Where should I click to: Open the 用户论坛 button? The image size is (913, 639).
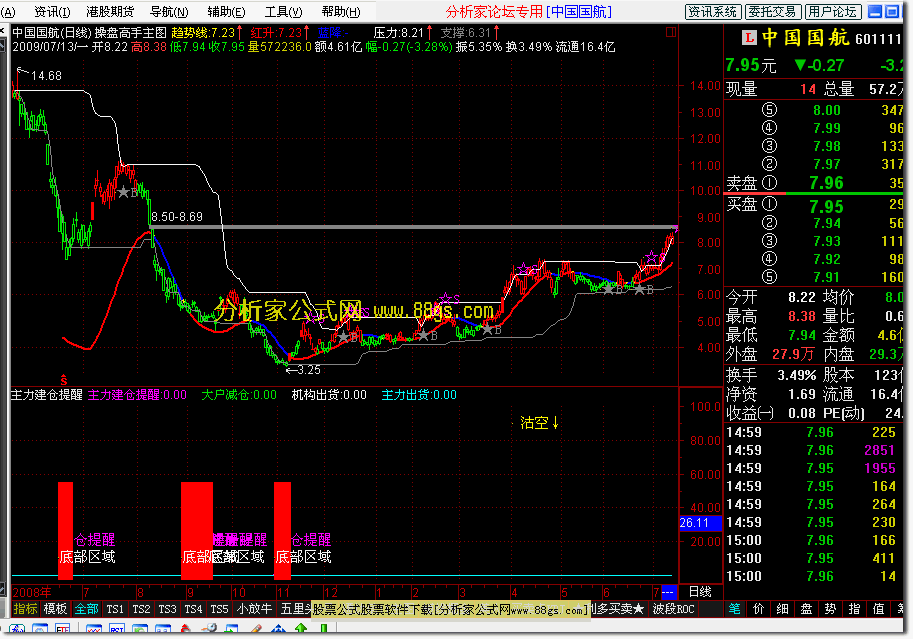tap(833, 12)
